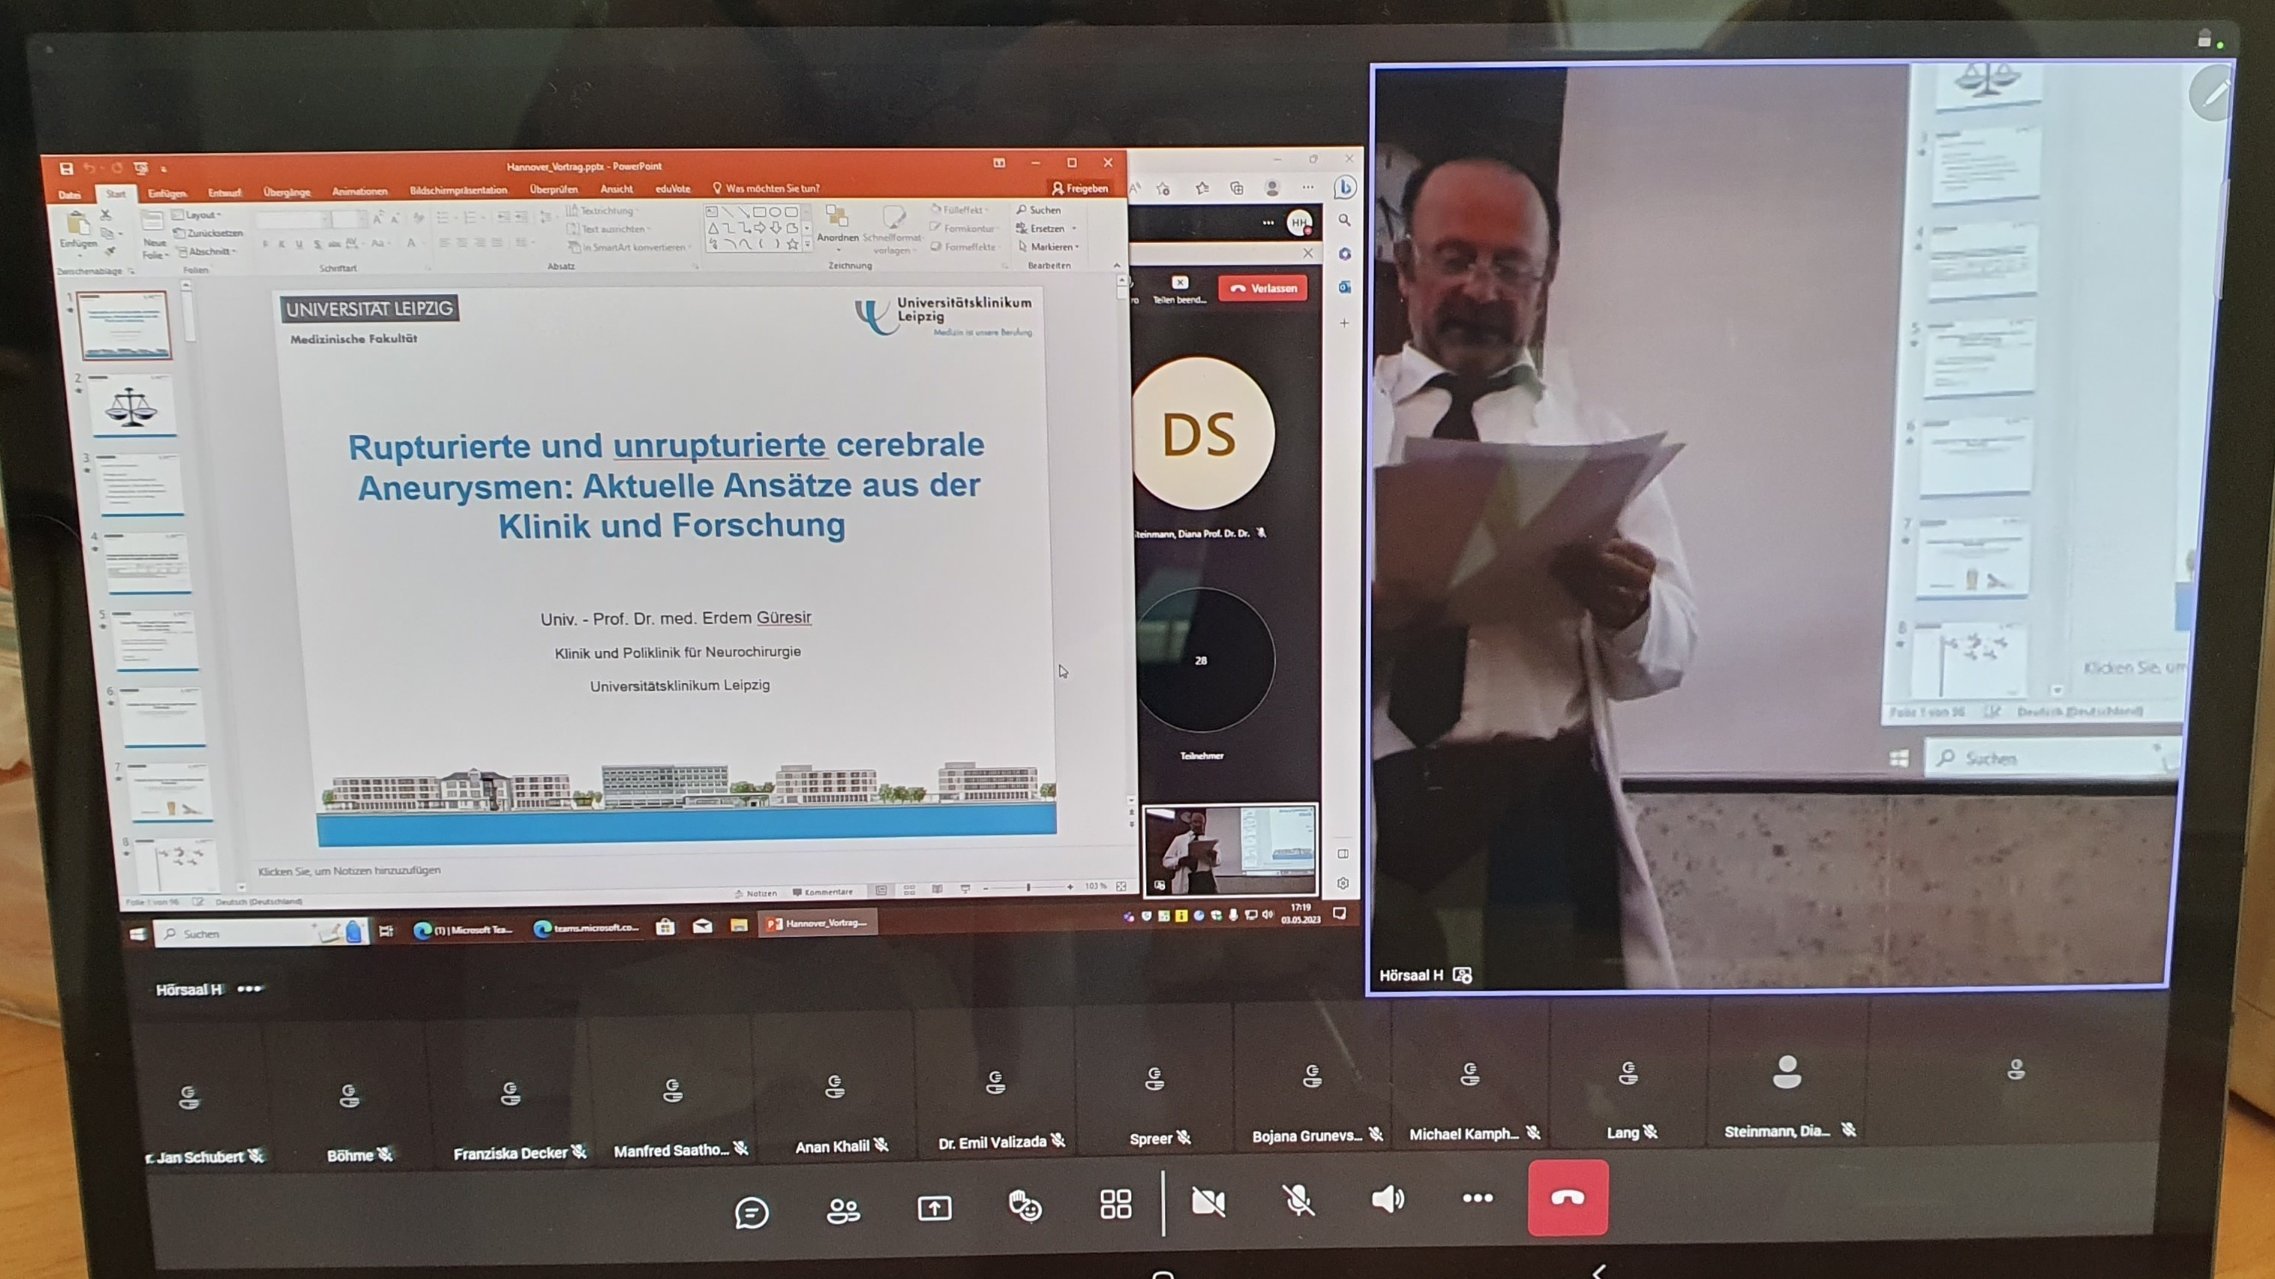Image resolution: width=2275 pixels, height=1279 pixels.
Task: Click the speaker audio icon
Action: [x=1387, y=1198]
